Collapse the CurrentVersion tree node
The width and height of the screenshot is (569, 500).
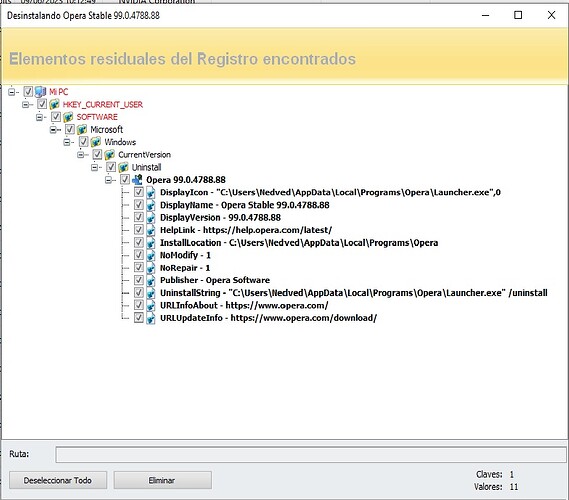[81, 155]
